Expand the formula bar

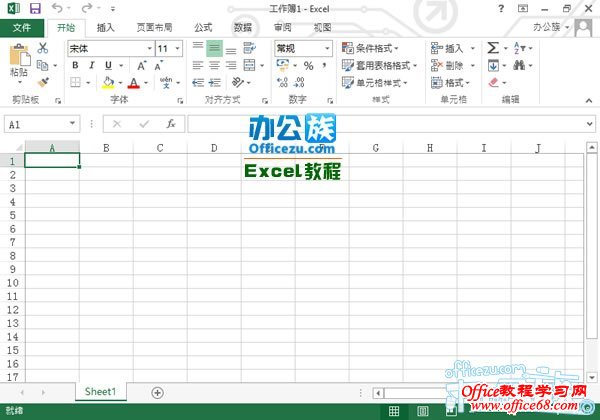pos(589,124)
